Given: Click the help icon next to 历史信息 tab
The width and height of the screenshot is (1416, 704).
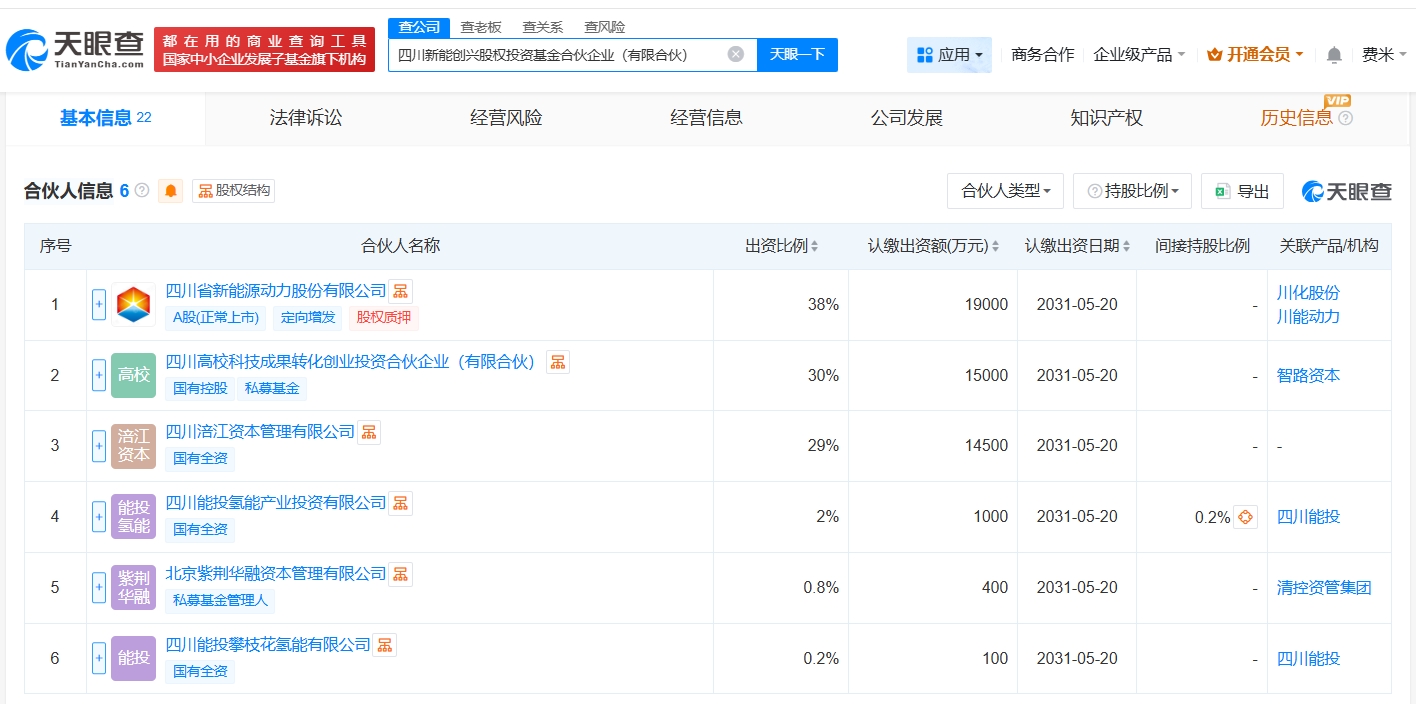Looking at the screenshot, I should (x=1345, y=118).
